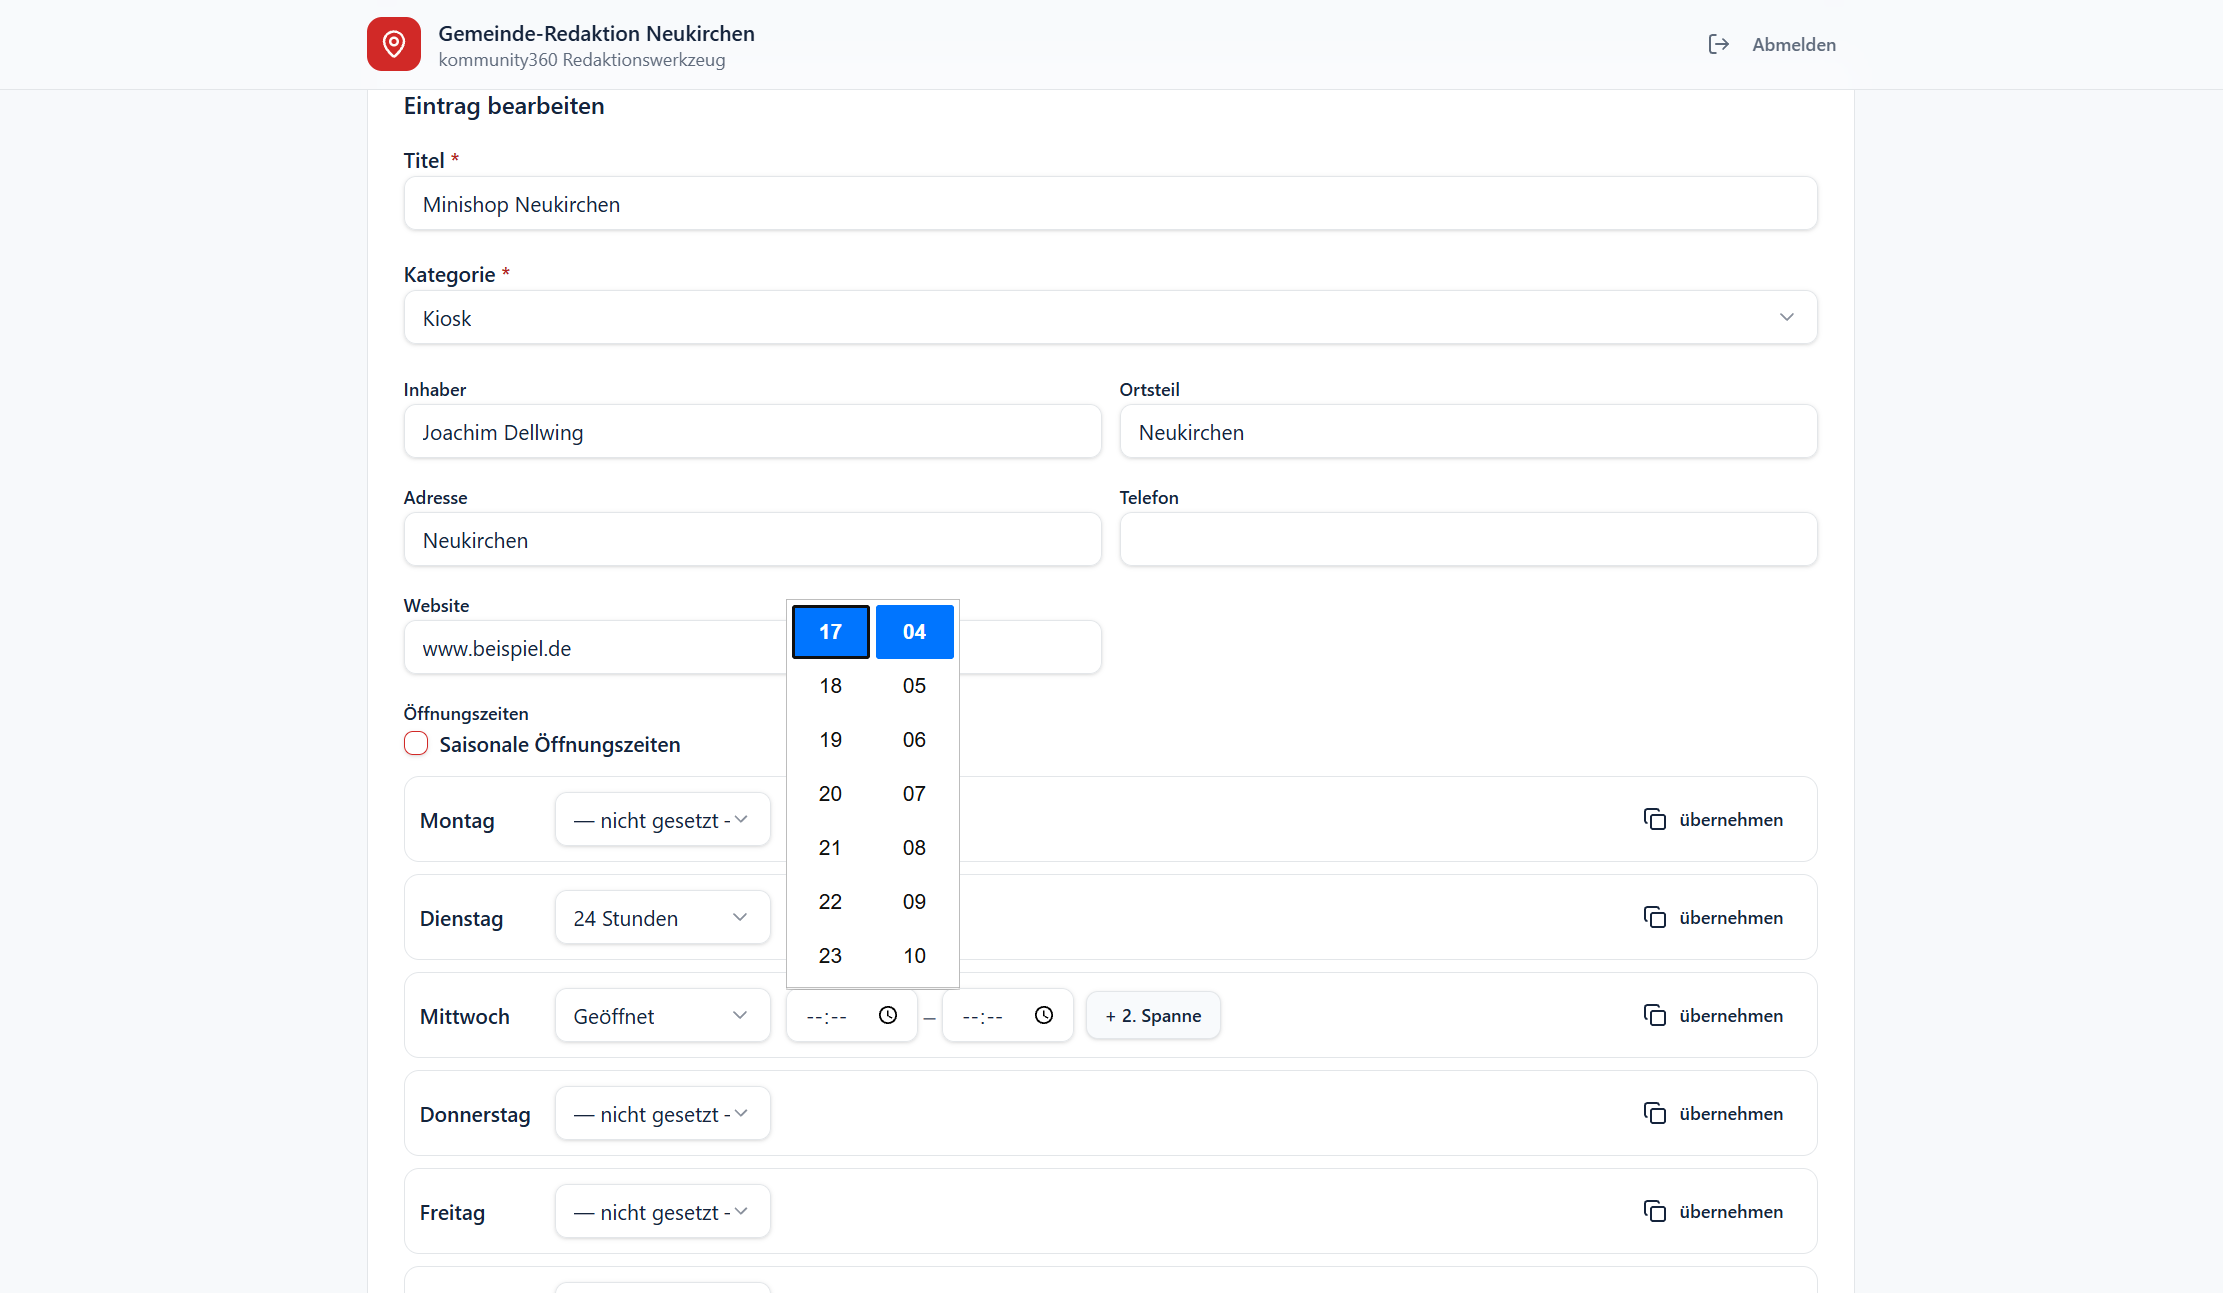Viewport: 2223px width, 1293px height.
Task: Click the logout arrow icon
Action: (1718, 44)
